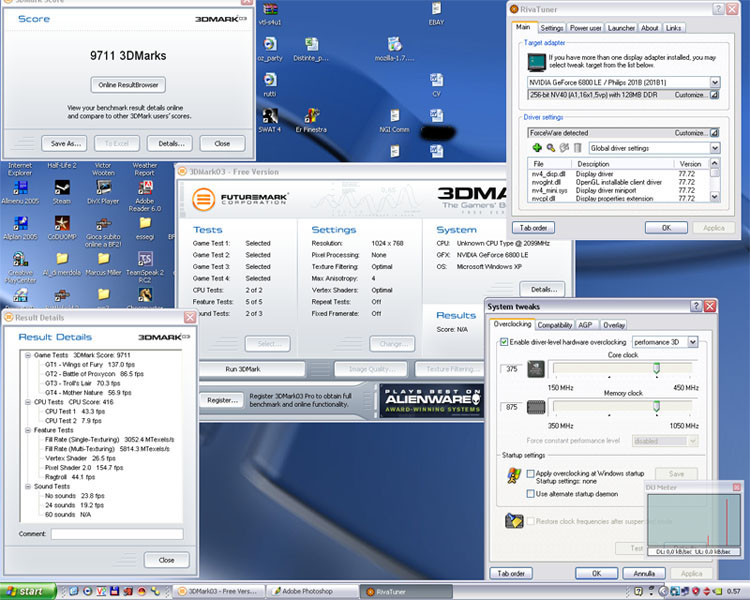This screenshot has width=750, height=600.
Task: Switch to the Power user tab
Action: click(x=585, y=28)
